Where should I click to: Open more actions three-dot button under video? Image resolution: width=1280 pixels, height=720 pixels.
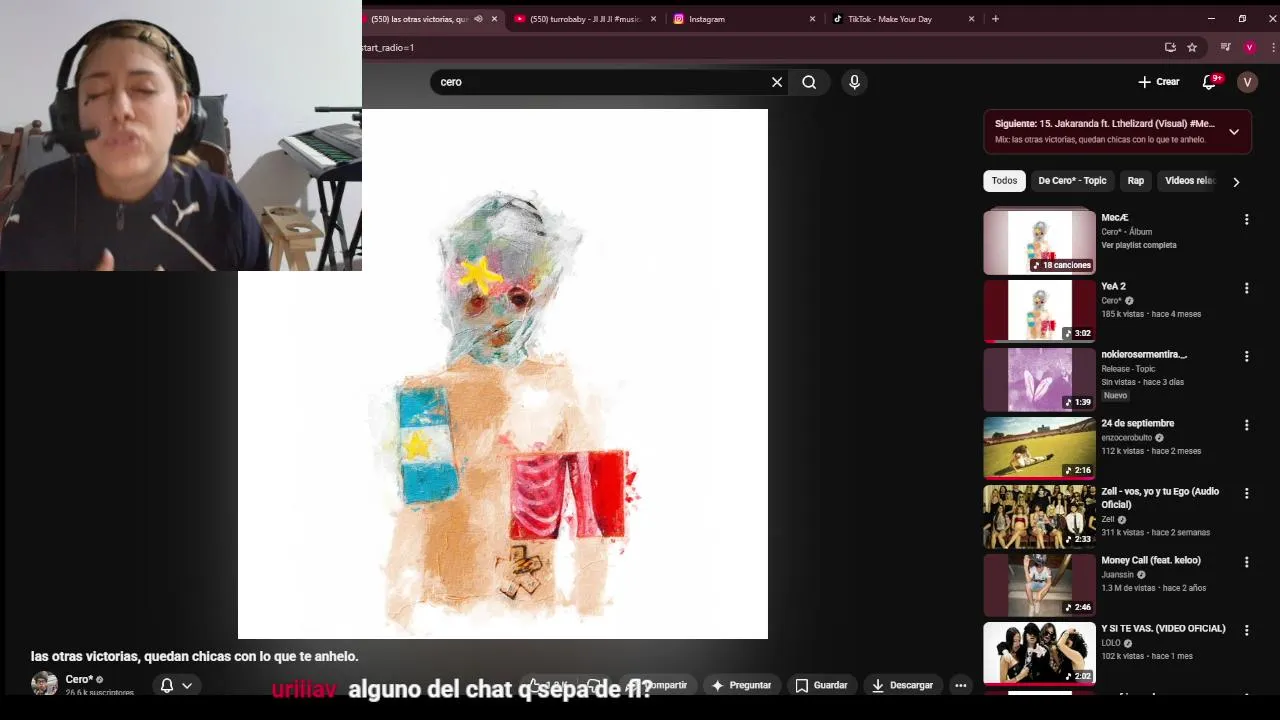(960, 685)
